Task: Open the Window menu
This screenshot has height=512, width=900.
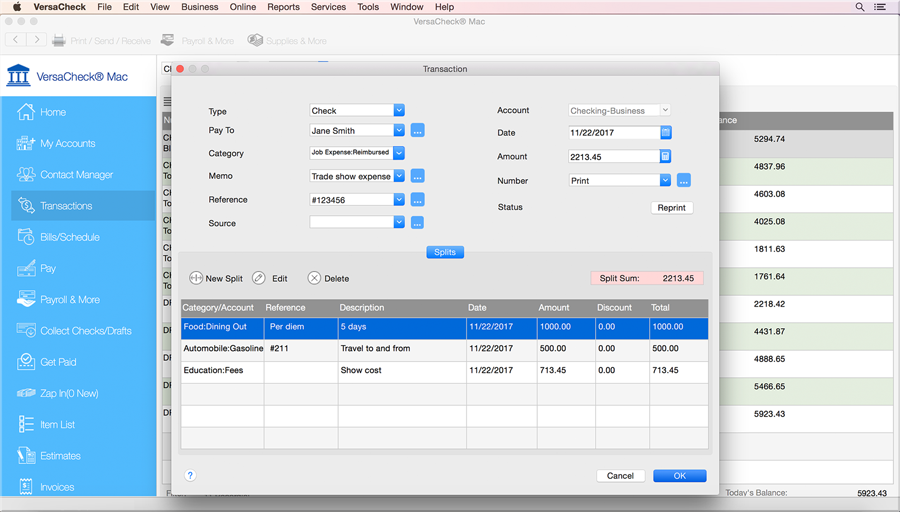Action: pos(406,7)
